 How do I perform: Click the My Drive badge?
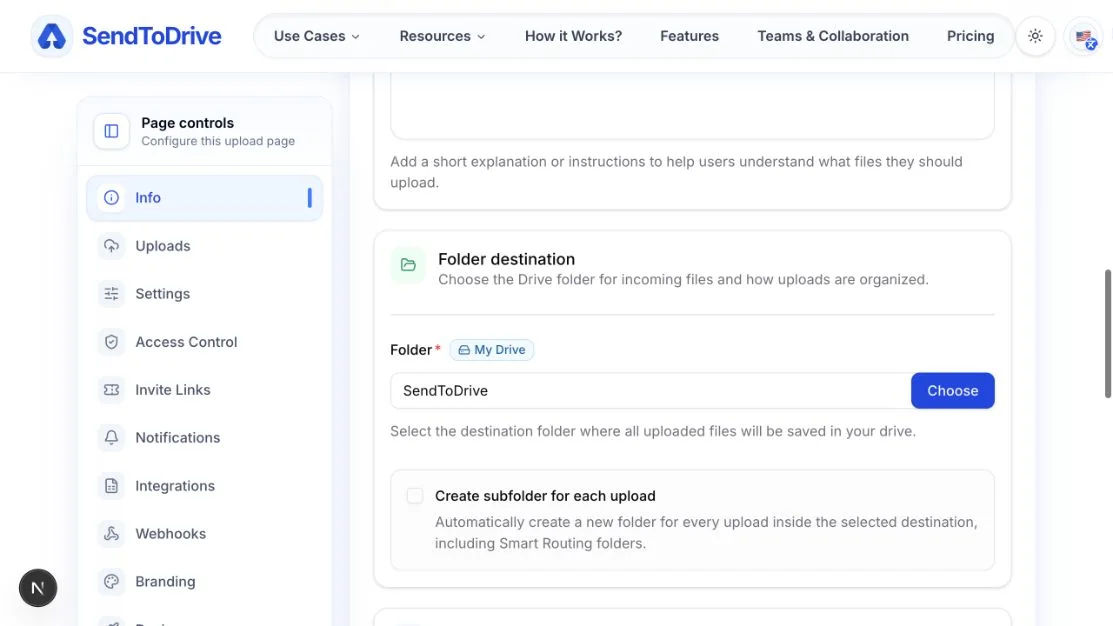pos(491,350)
